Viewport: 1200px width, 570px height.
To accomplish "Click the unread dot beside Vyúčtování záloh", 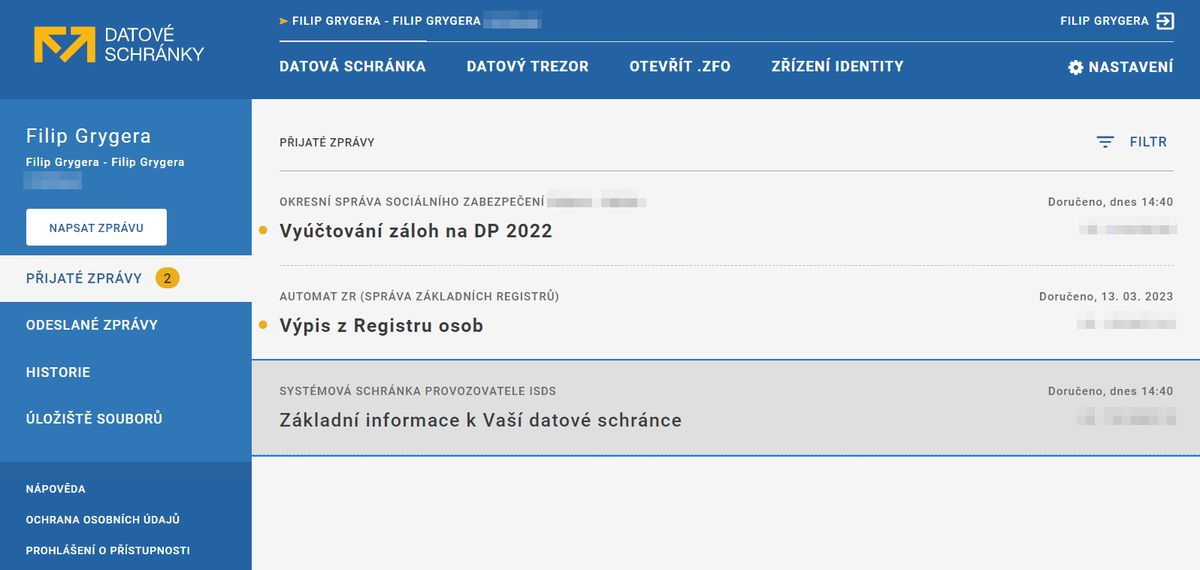I will click(x=263, y=231).
